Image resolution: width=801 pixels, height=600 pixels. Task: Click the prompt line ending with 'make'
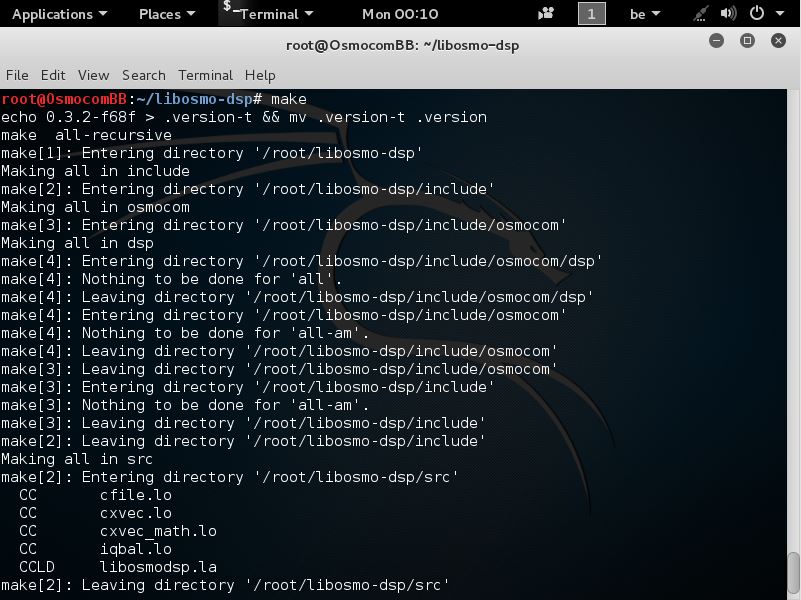154,99
